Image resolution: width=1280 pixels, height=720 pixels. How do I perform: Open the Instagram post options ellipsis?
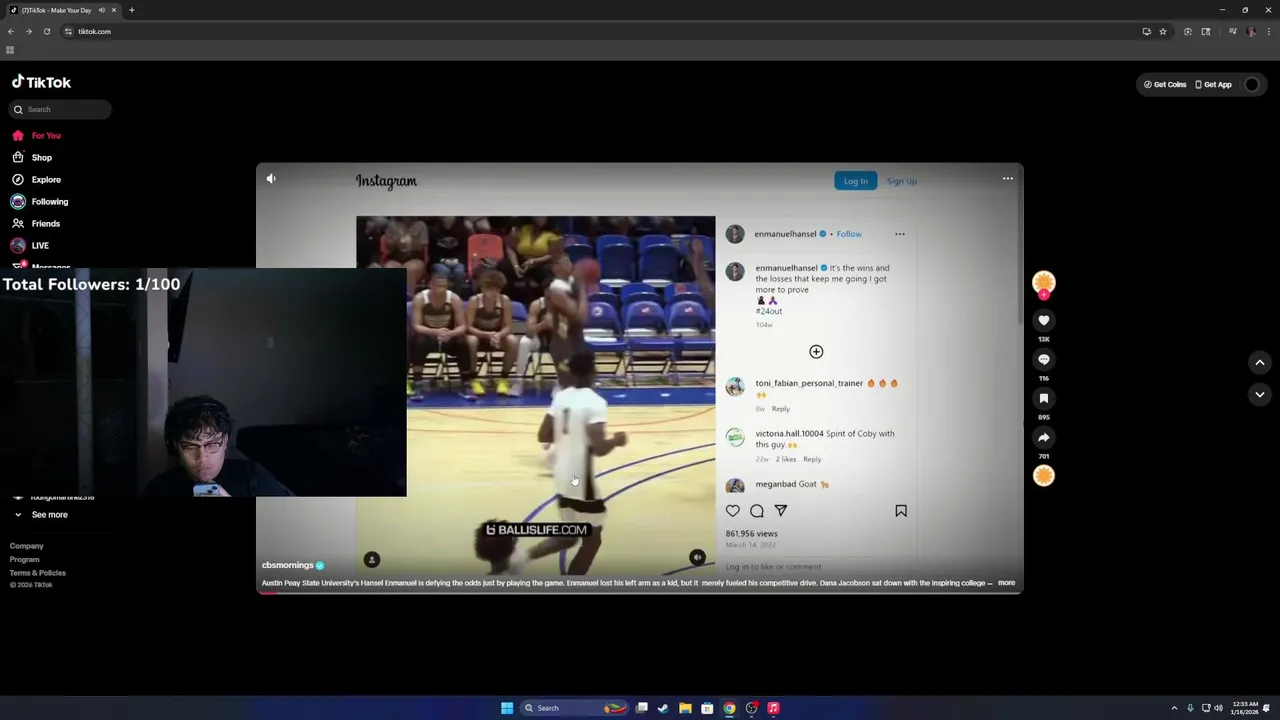[900, 234]
